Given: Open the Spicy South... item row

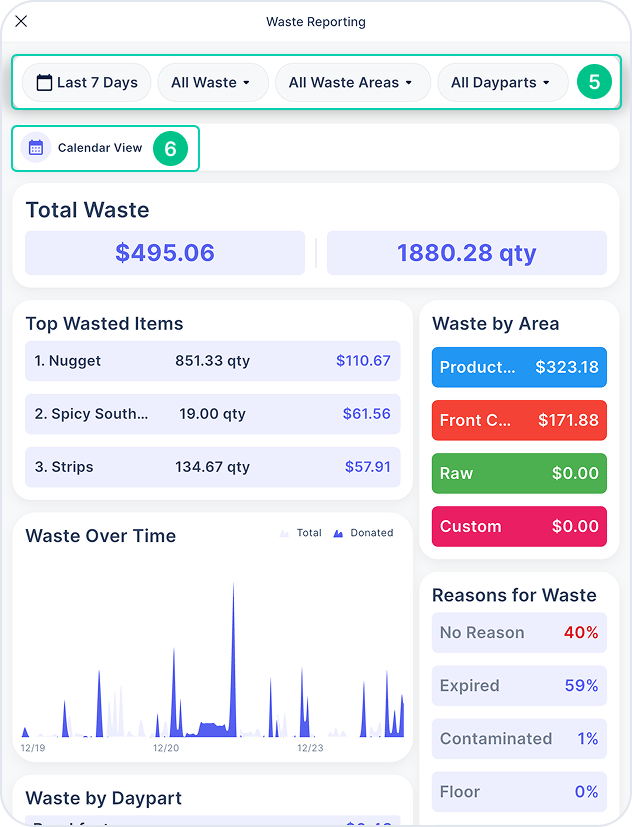Looking at the screenshot, I should point(213,414).
